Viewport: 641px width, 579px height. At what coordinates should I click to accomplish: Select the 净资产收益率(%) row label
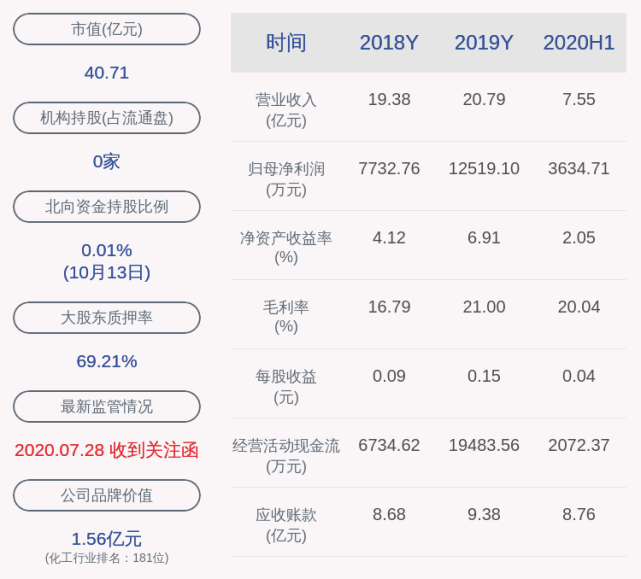tap(286, 247)
